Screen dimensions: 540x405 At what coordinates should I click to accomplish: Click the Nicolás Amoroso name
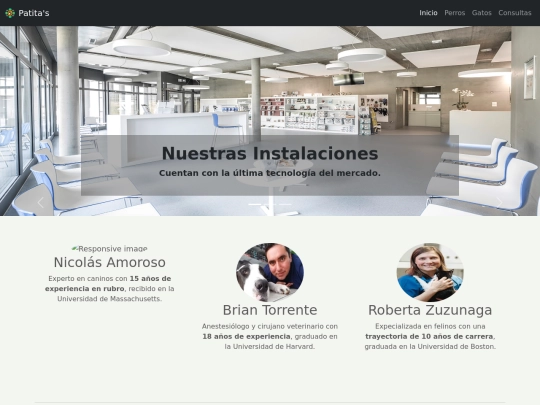click(110, 262)
